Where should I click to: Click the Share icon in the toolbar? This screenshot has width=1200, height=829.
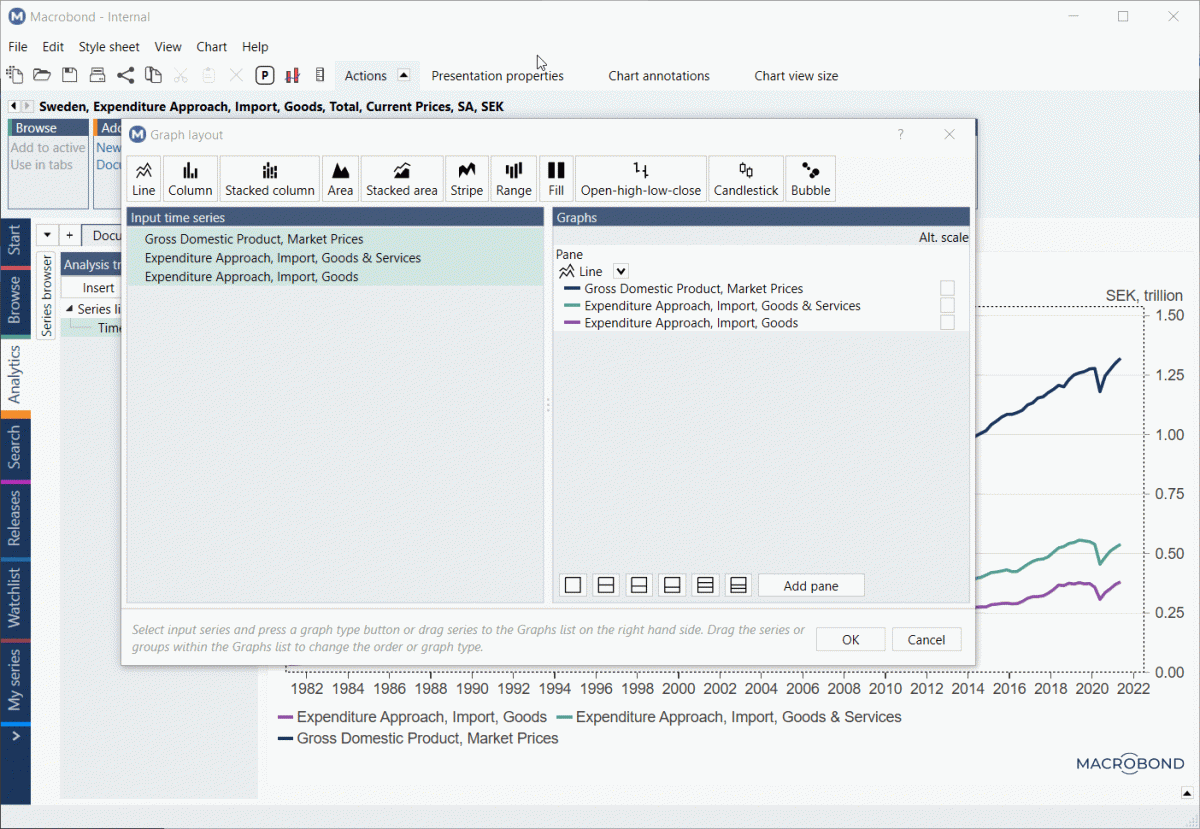[x=125, y=75]
